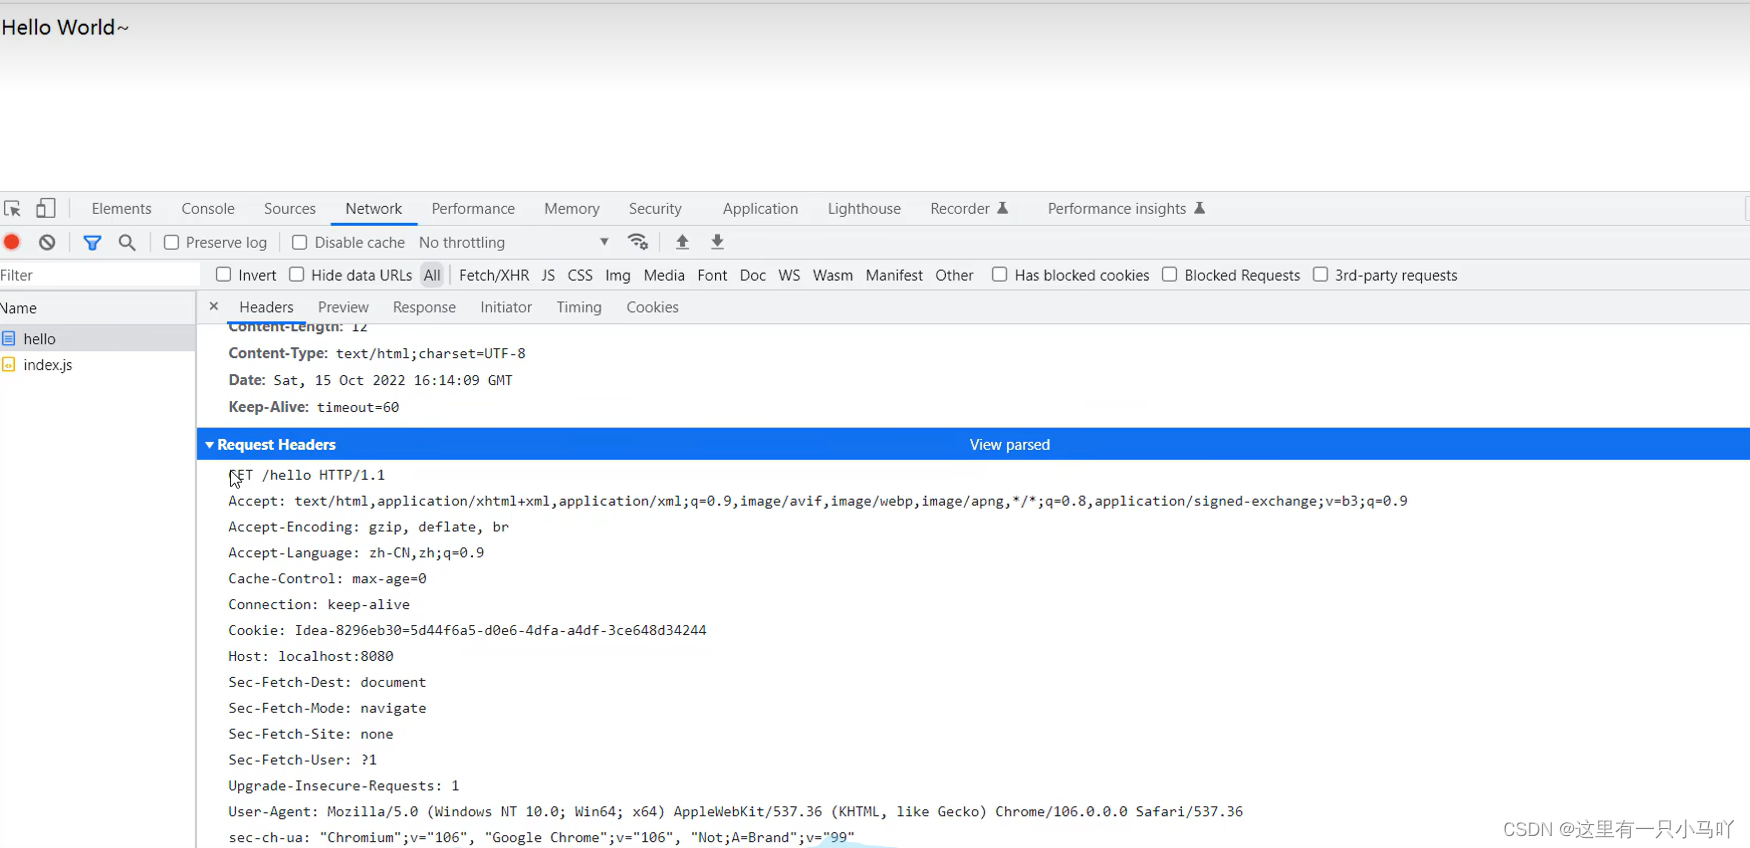This screenshot has width=1750, height=848.
Task: Filter requests by Media
Action: coord(664,275)
